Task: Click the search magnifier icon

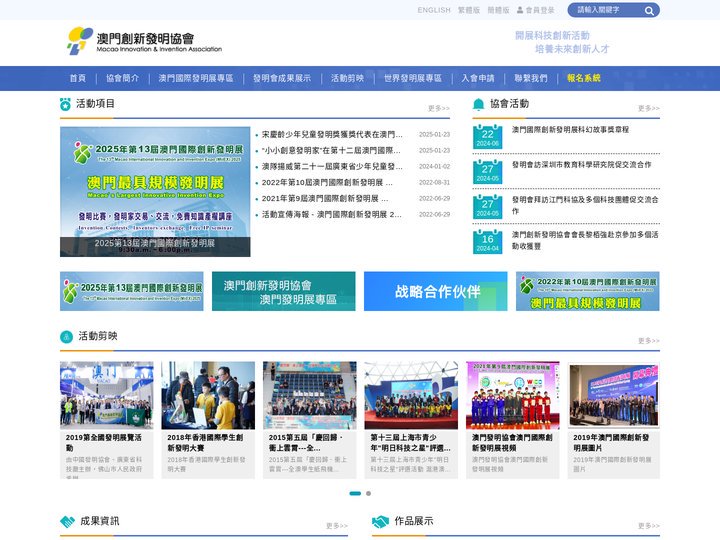Action: pos(649,11)
